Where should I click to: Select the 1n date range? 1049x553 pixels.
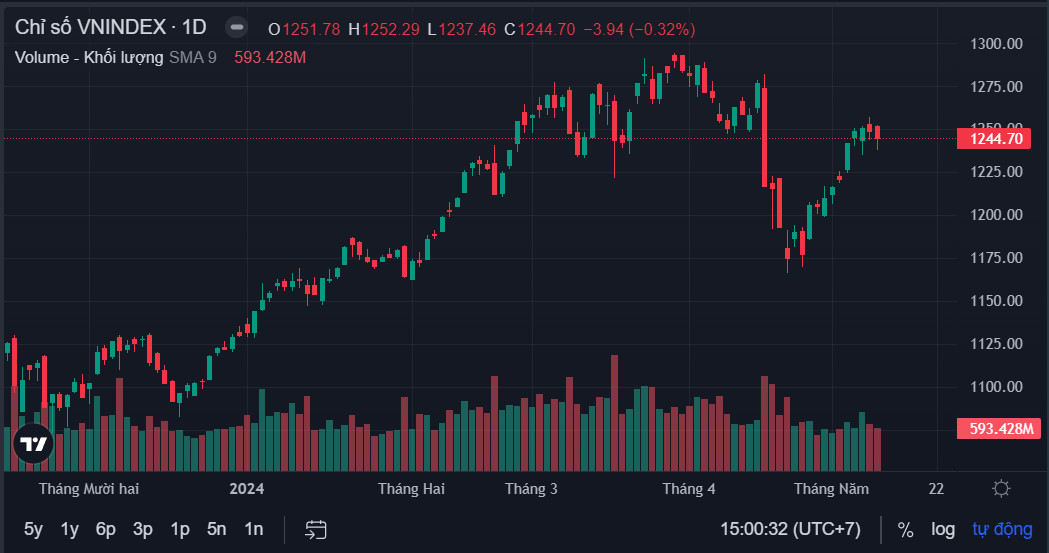click(254, 529)
